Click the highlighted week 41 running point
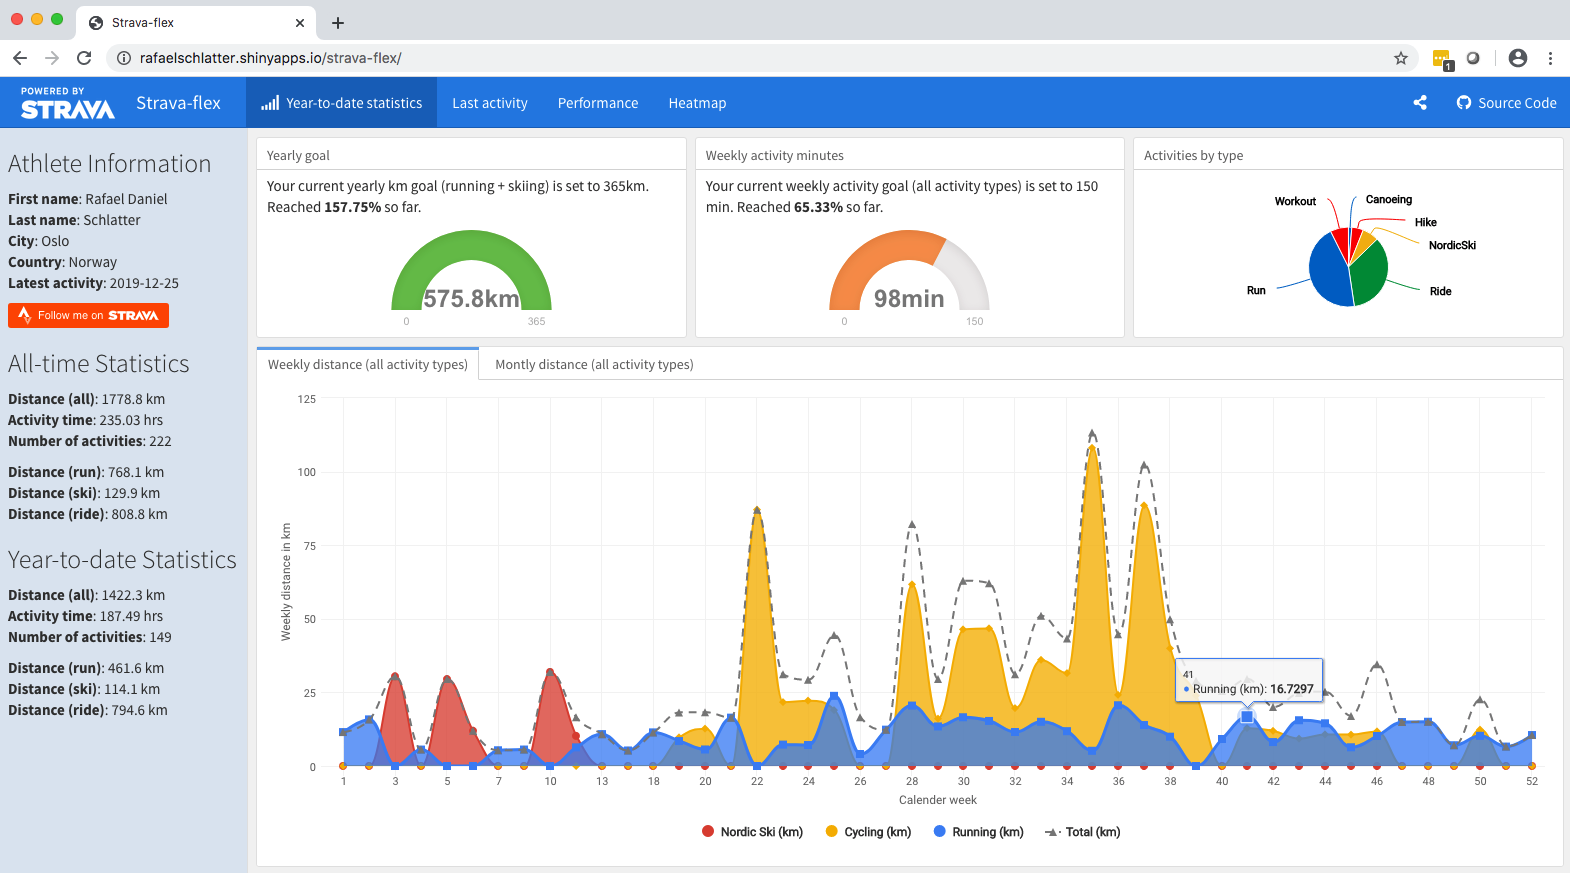 [1247, 717]
